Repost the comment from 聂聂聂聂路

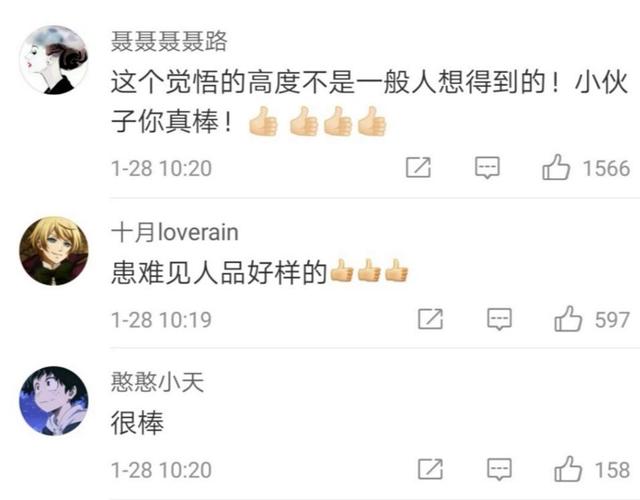click(x=418, y=167)
